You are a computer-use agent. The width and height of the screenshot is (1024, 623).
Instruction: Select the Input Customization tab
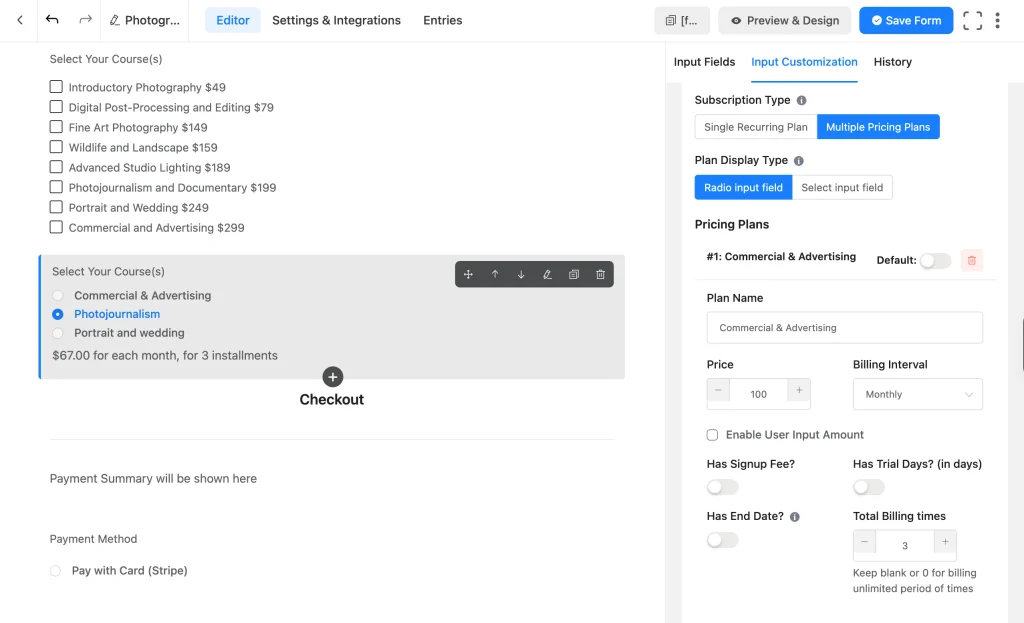click(804, 62)
